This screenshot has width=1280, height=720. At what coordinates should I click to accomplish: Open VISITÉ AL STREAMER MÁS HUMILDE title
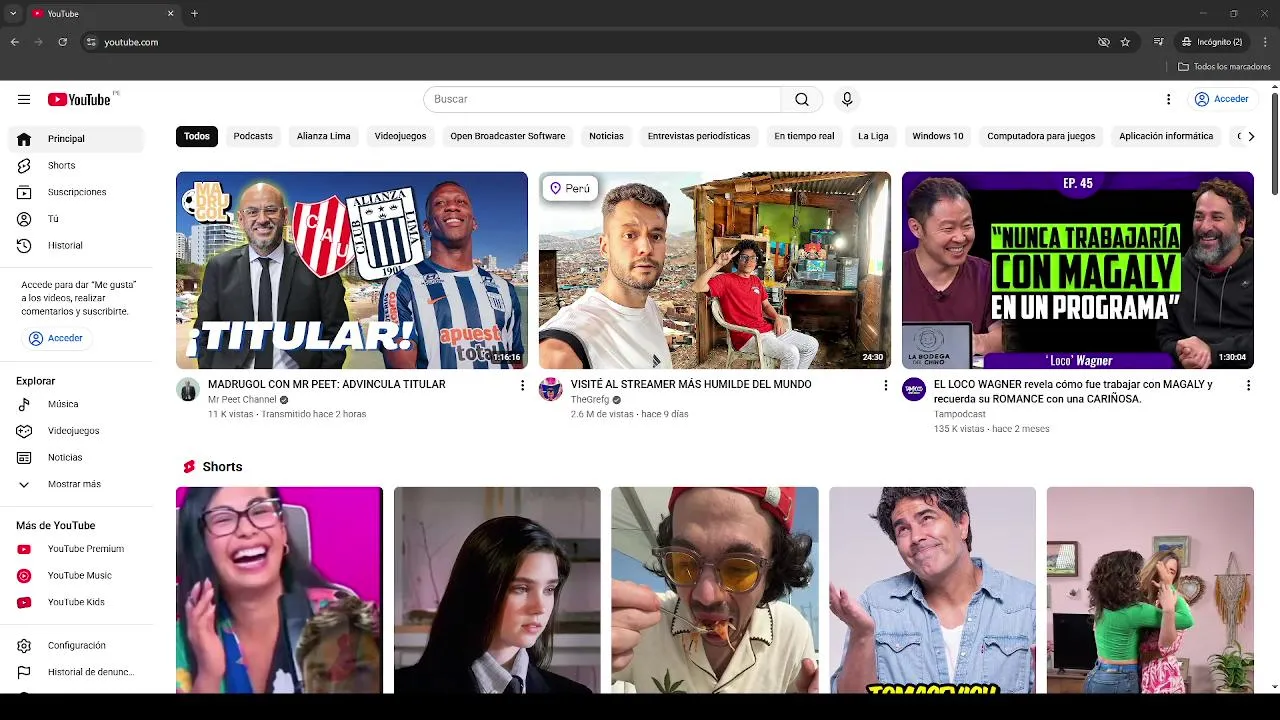(x=691, y=384)
